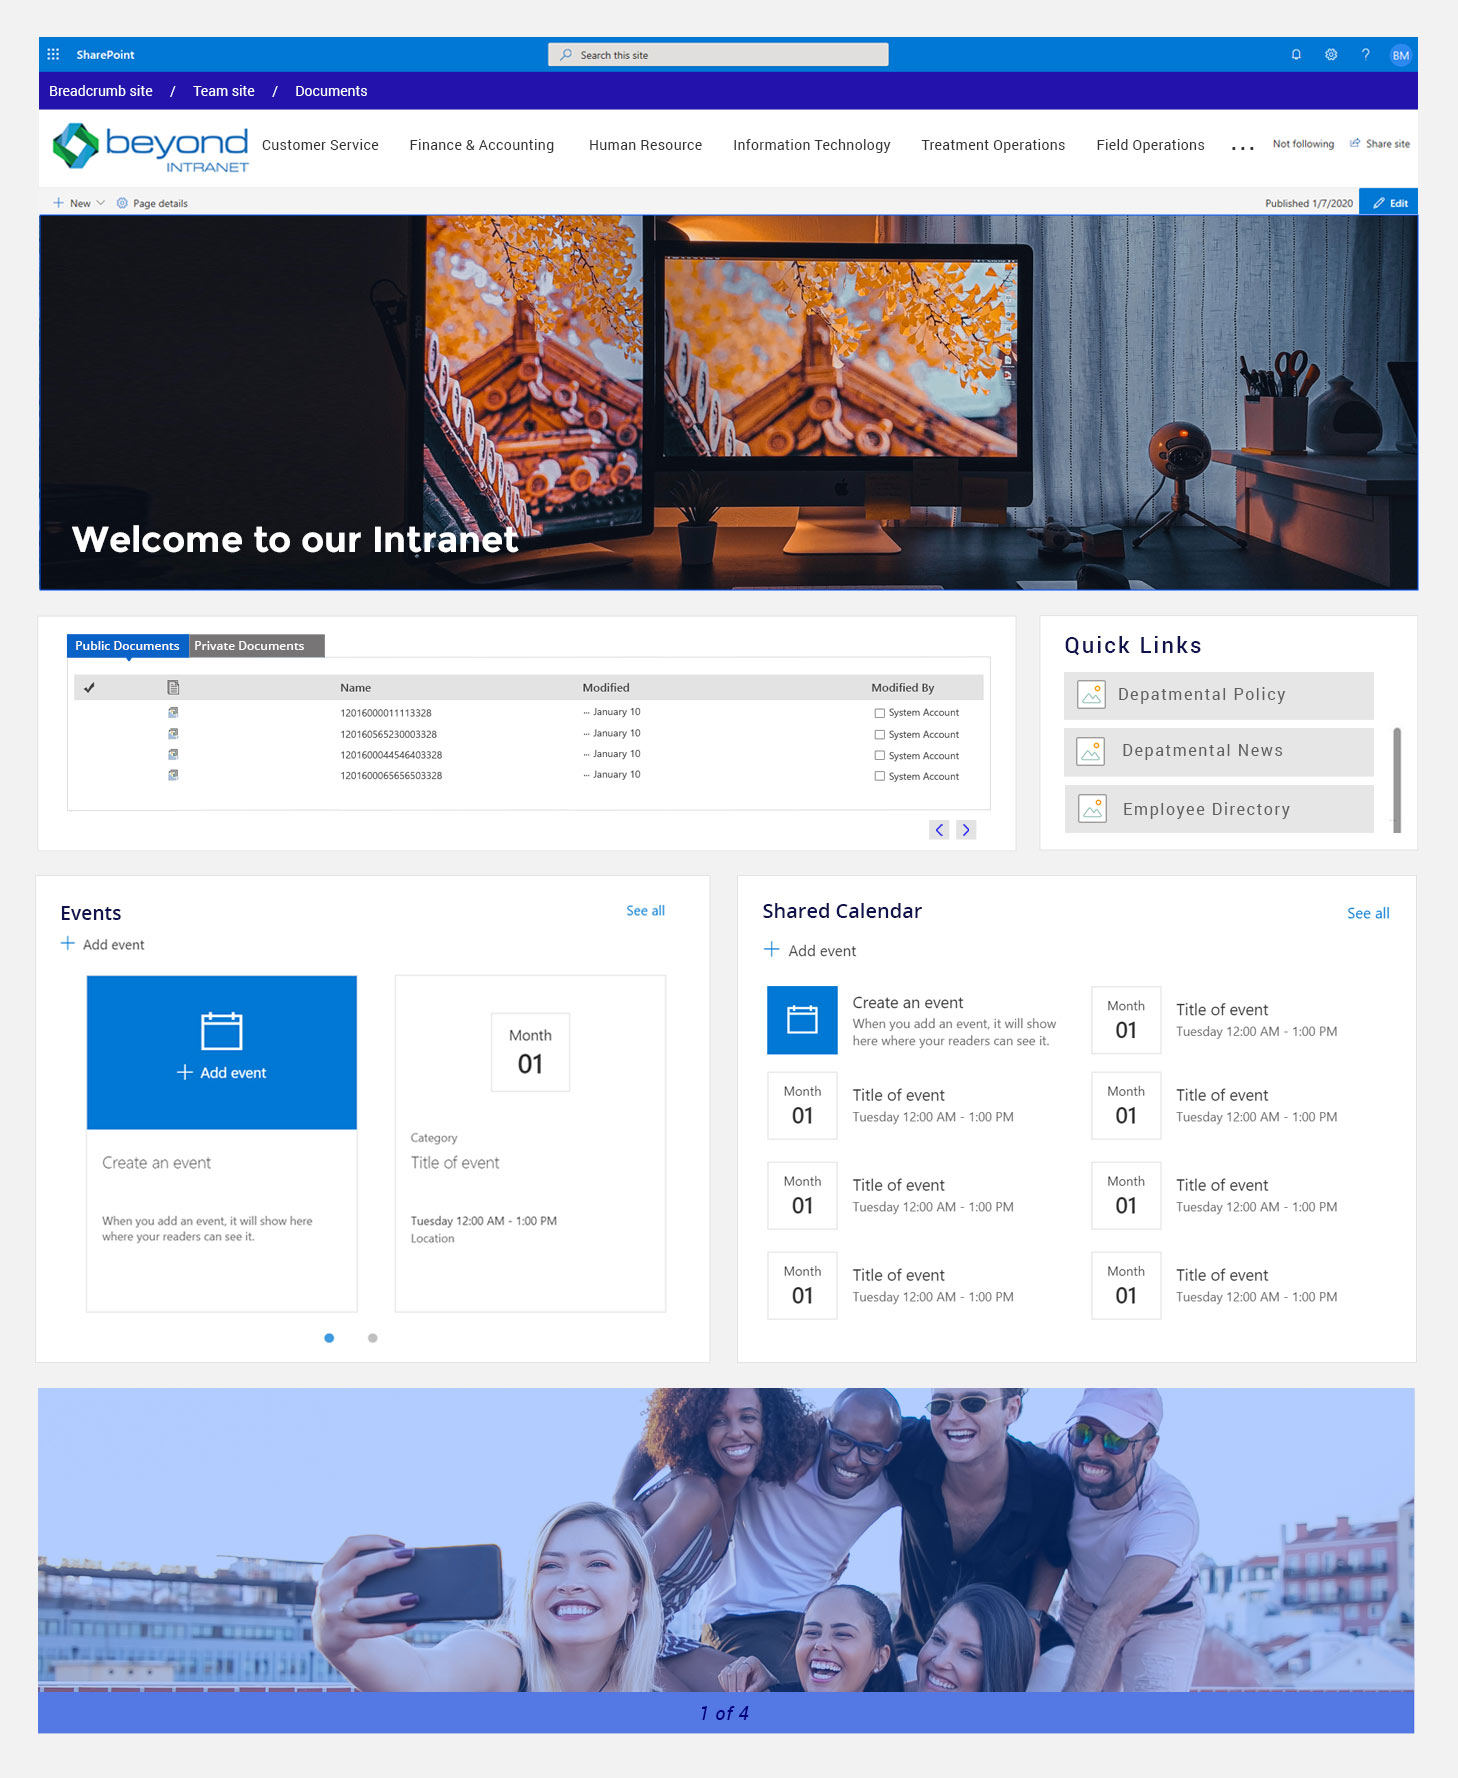Expand the navigation overflow ellipsis menu
This screenshot has height=1778, width=1458.
1242,147
